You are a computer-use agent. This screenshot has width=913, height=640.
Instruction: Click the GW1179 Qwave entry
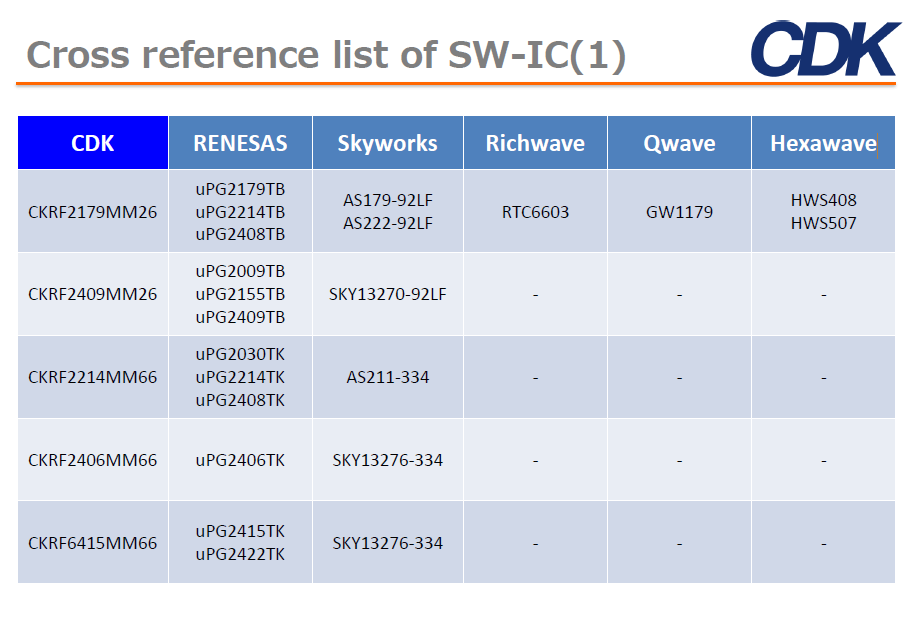(x=679, y=212)
